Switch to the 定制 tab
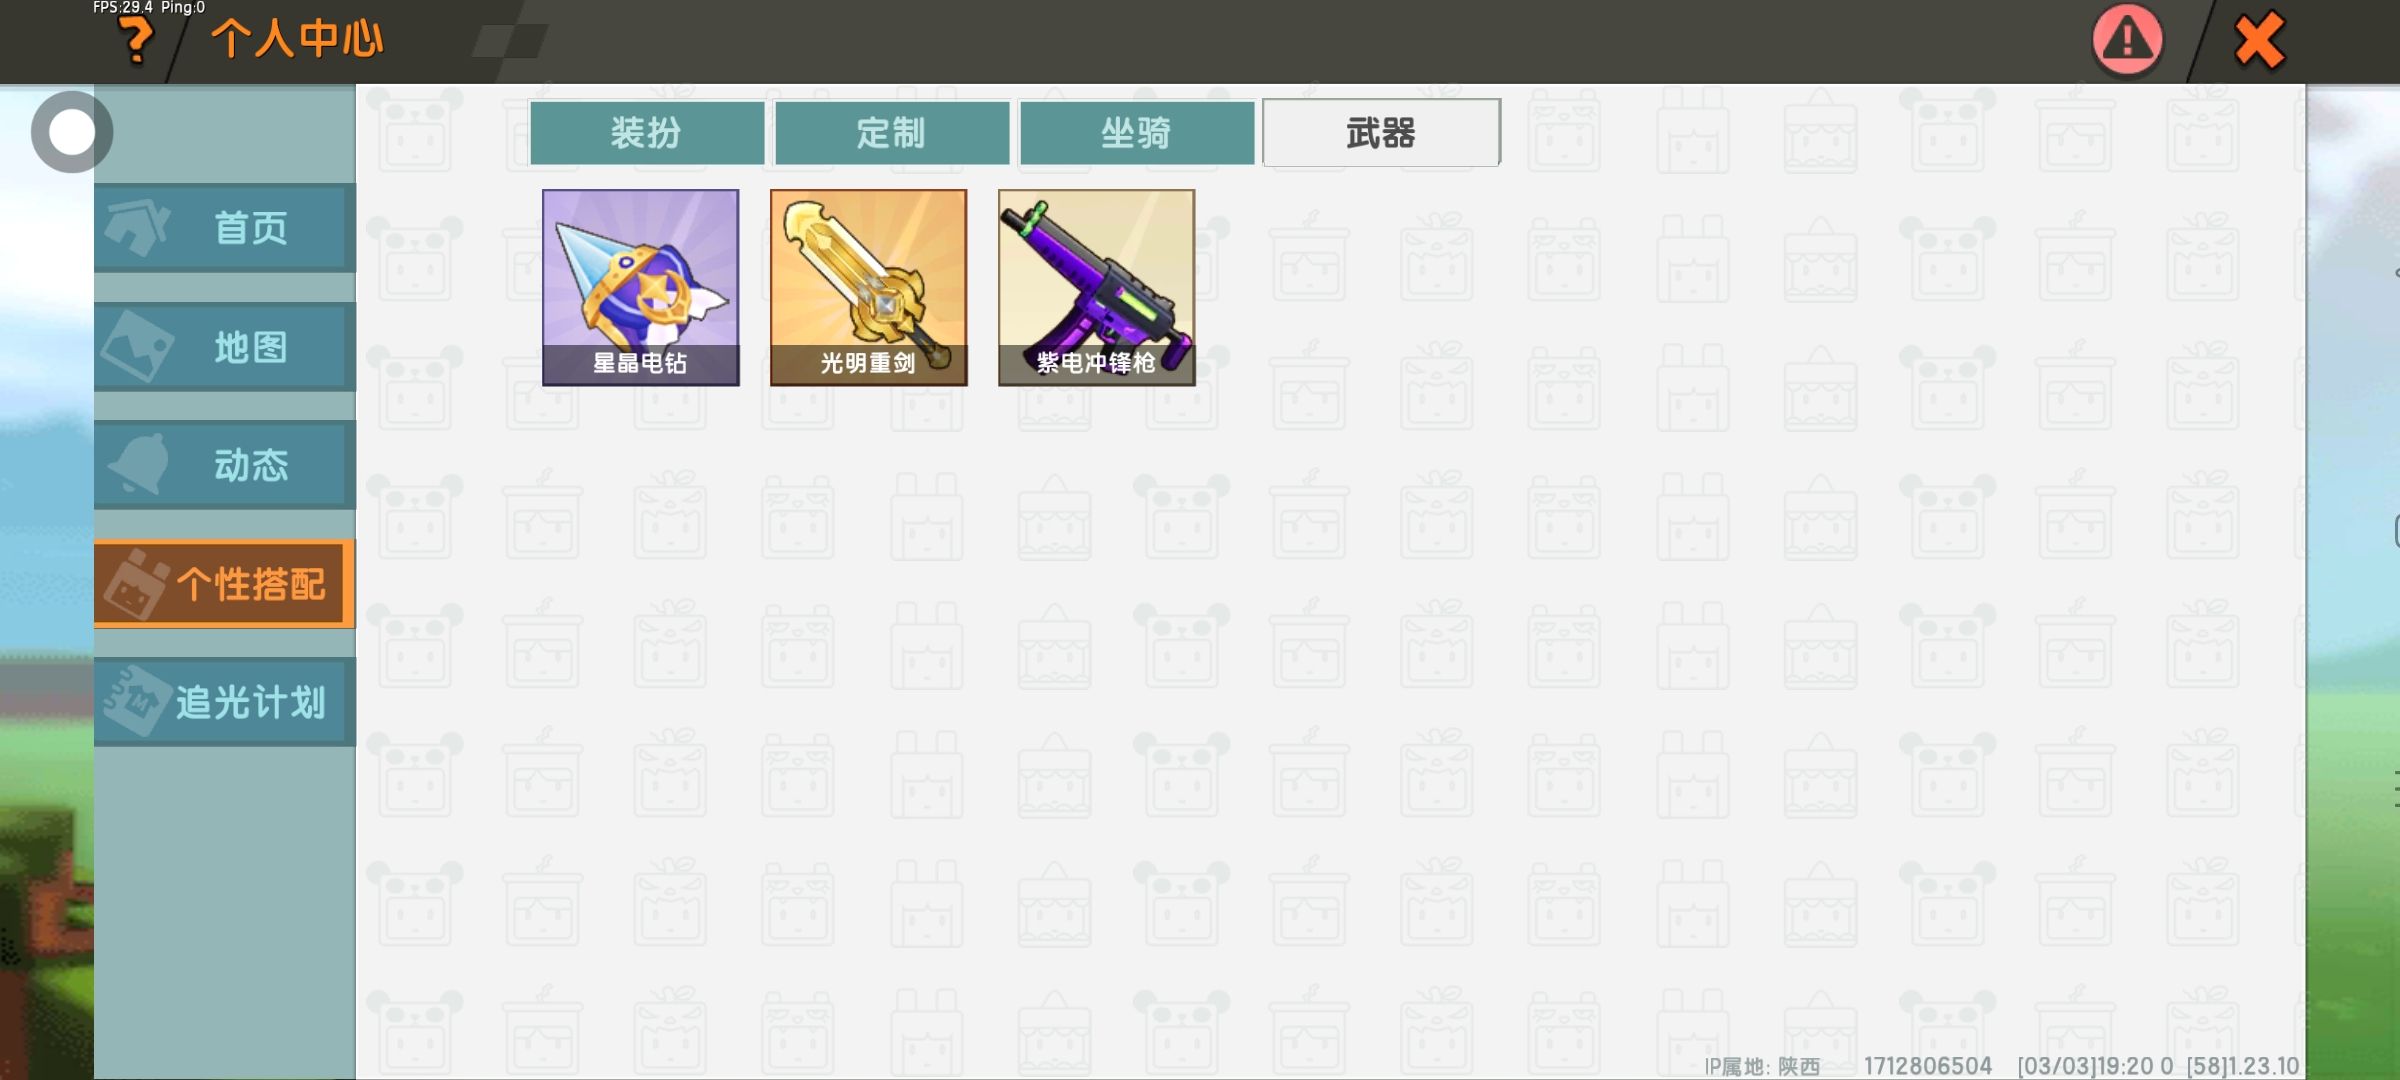The width and height of the screenshot is (2400, 1080). pos(892,133)
